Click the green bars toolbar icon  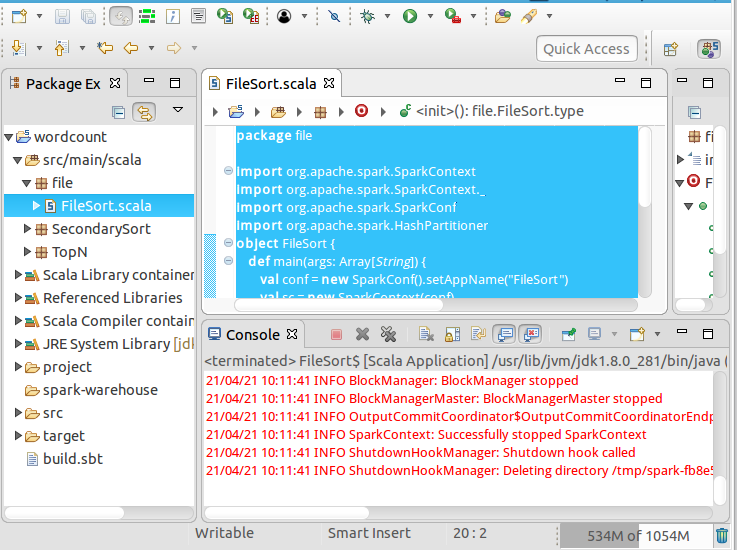point(147,17)
